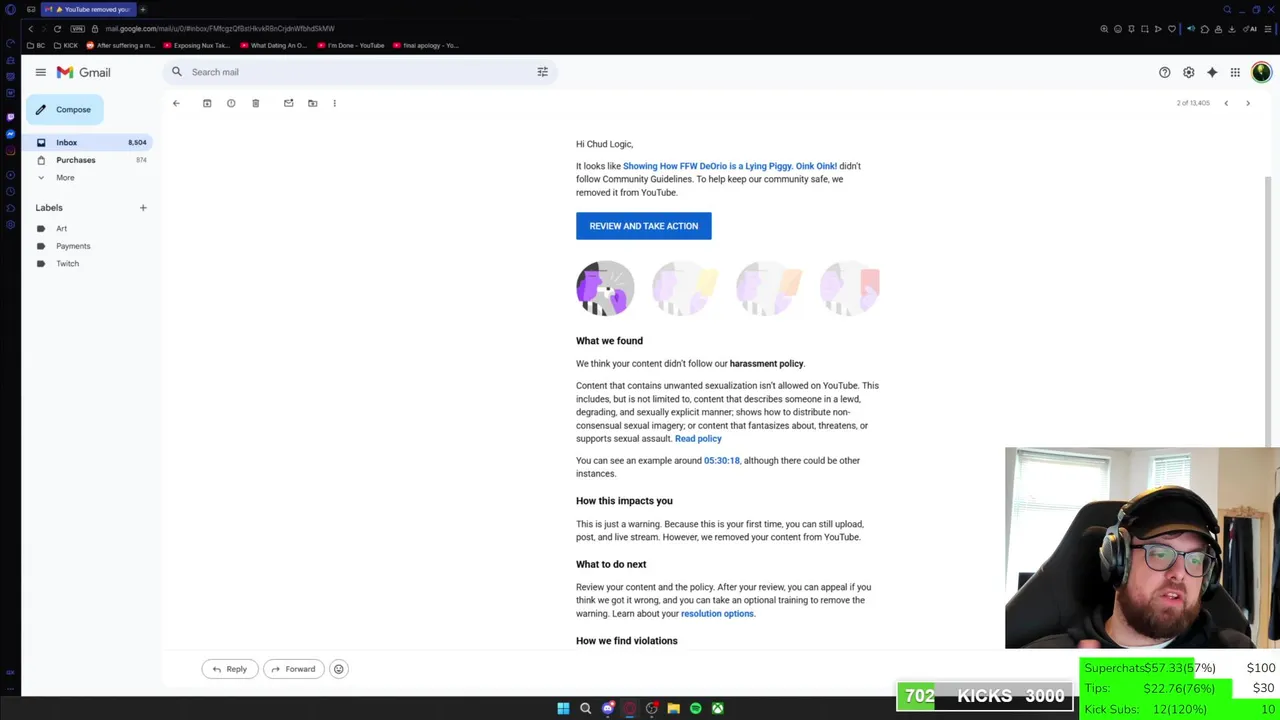
Task: Open browser extensions cube icon
Action: [1204, 29]
